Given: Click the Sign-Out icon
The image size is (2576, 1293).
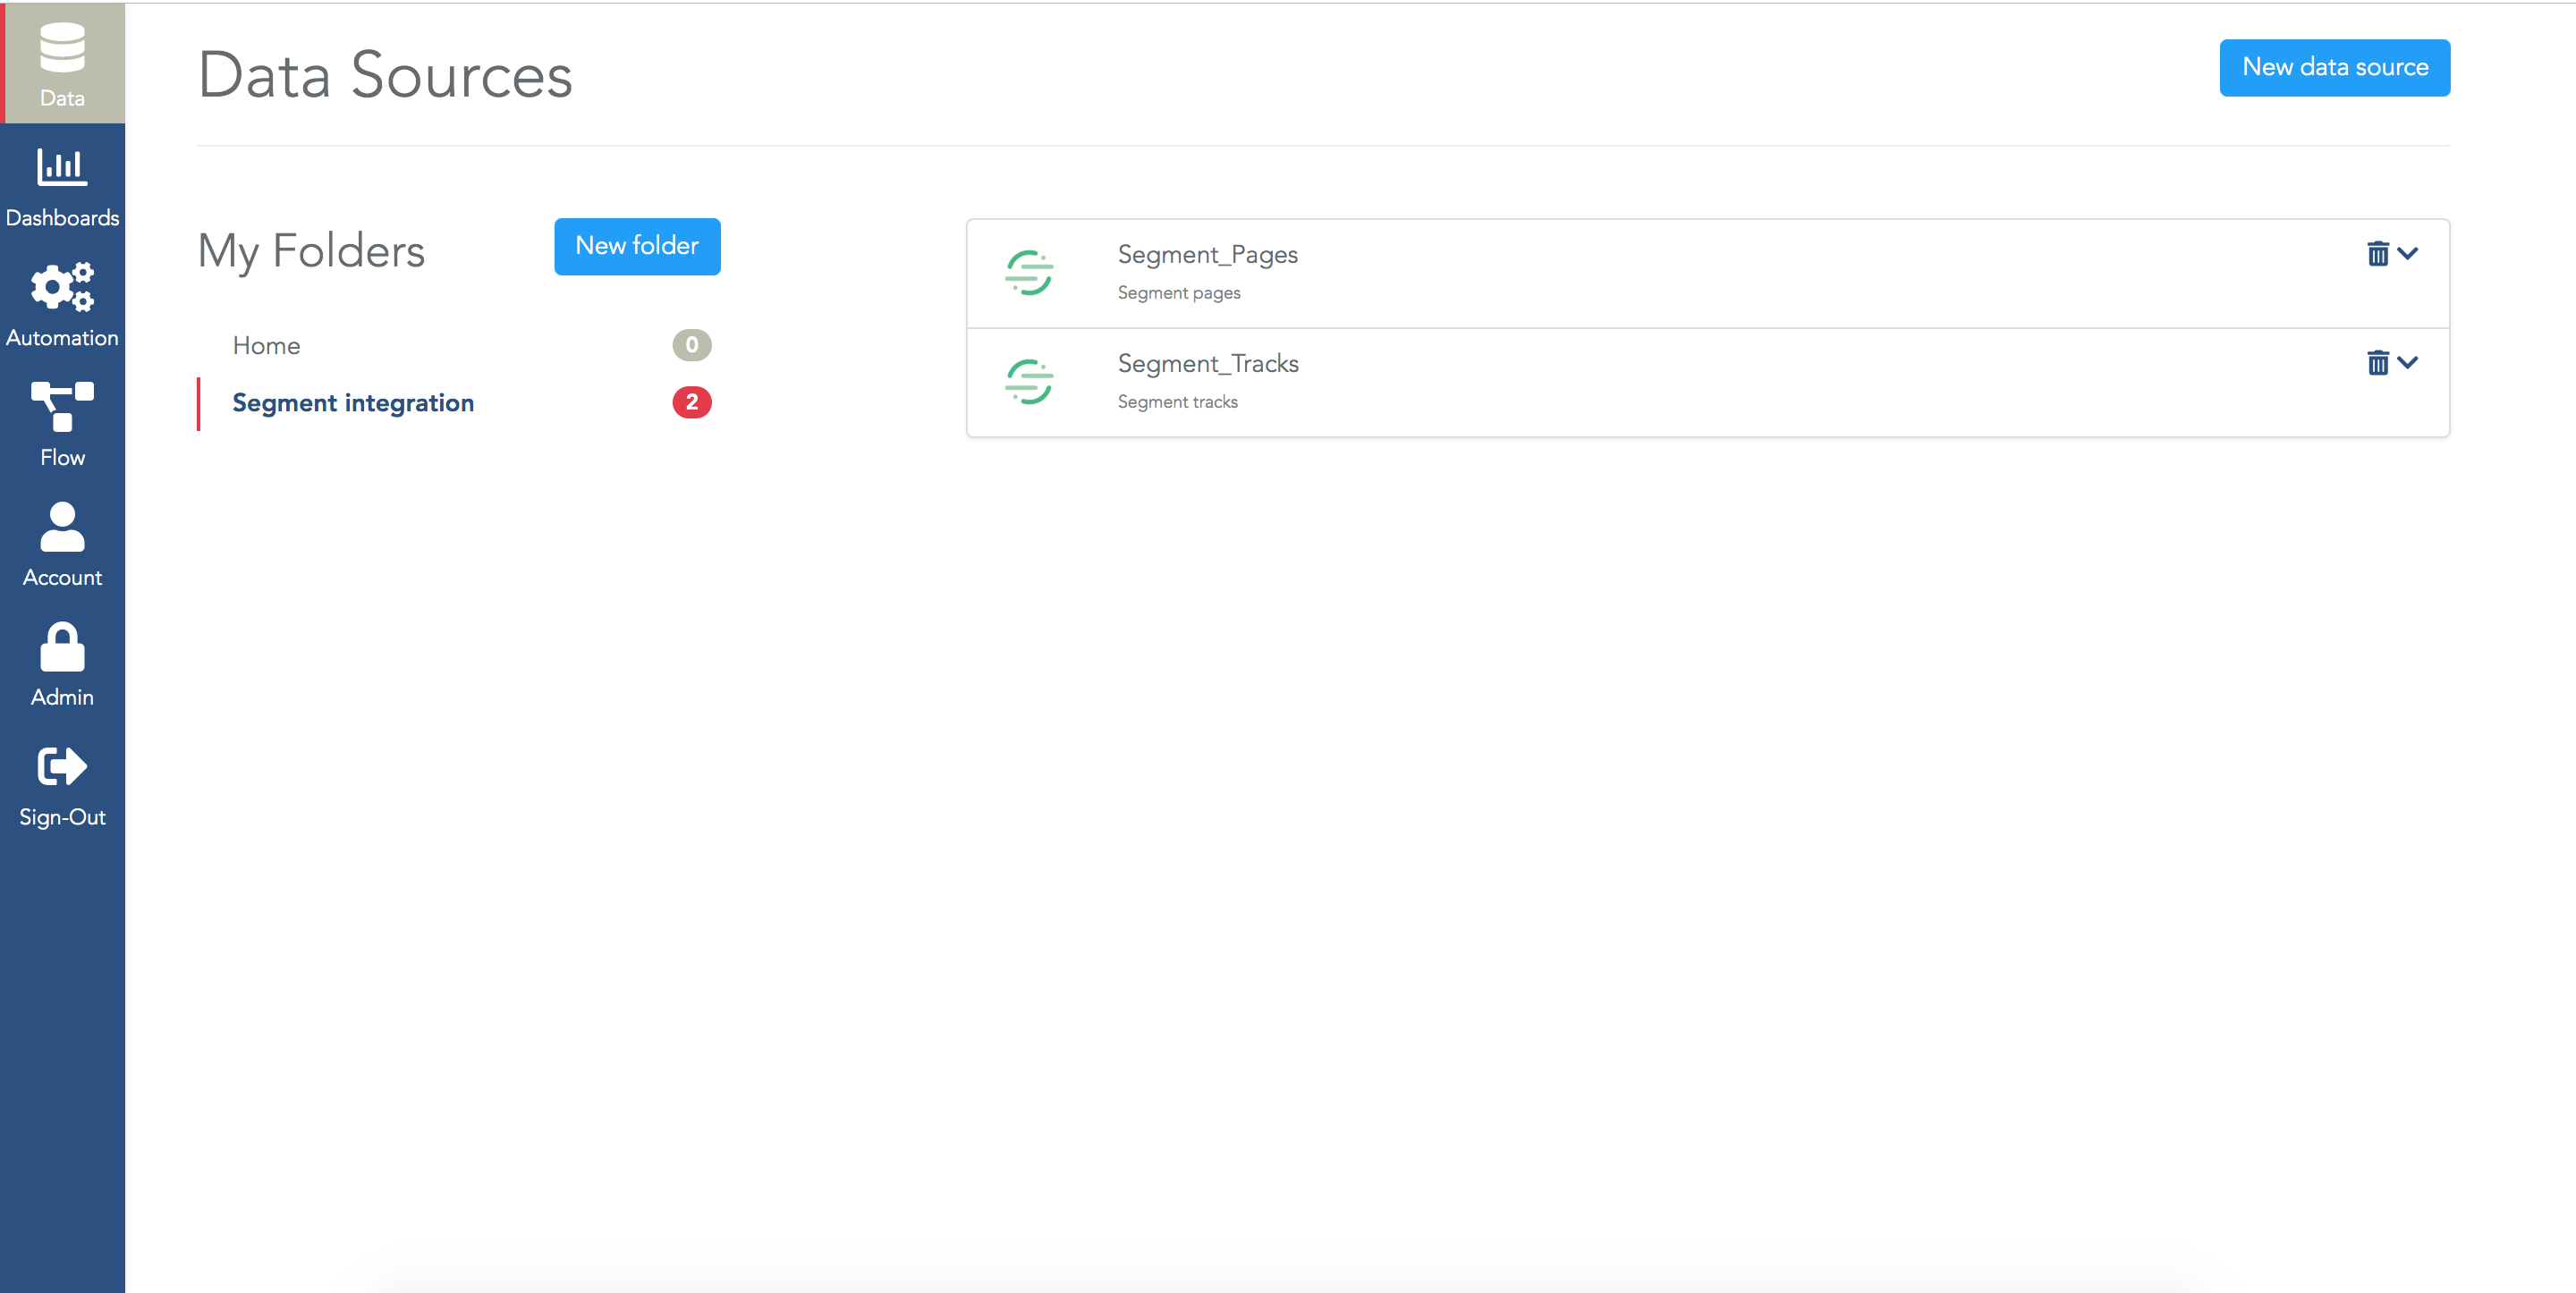Looking at the screenshot, I should click(x=62, y=767).
